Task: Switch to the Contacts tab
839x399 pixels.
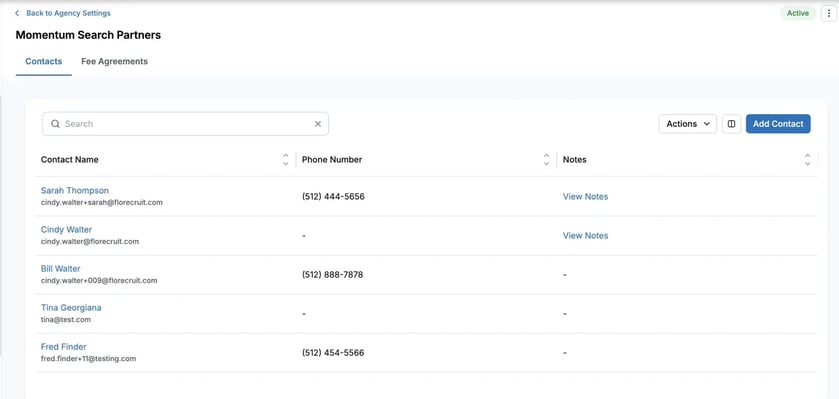Action: pyautogui.click(x=44, y=62)
